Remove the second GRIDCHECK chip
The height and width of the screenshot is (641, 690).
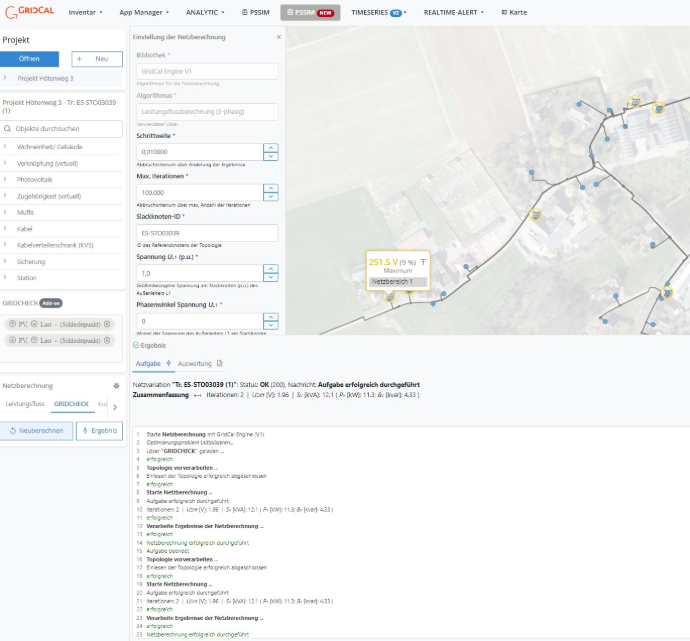(x=108, y=340)
